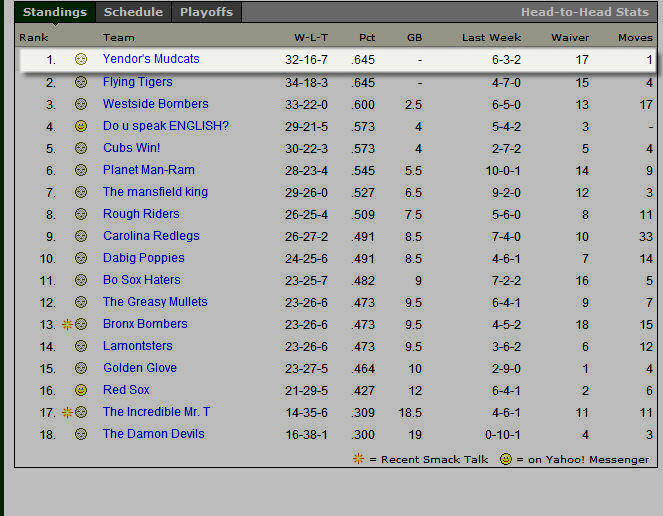The image size is (663, 516).
Task: Open the Flying Tigers team page
Action: click(x=137, y=82)
